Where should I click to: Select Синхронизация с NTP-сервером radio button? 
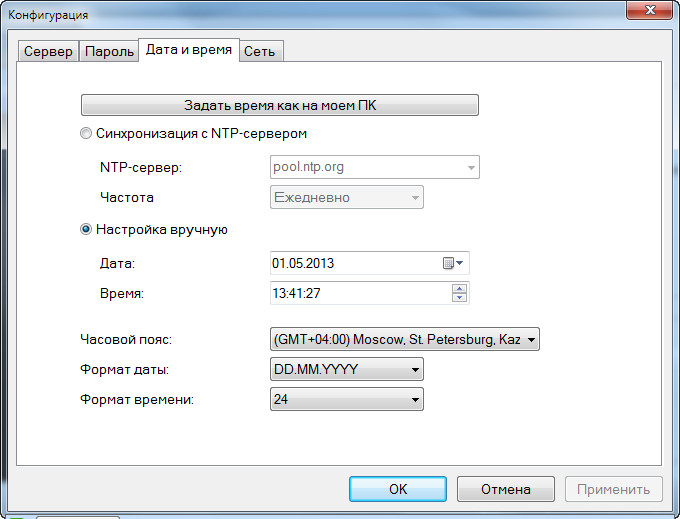86,133
